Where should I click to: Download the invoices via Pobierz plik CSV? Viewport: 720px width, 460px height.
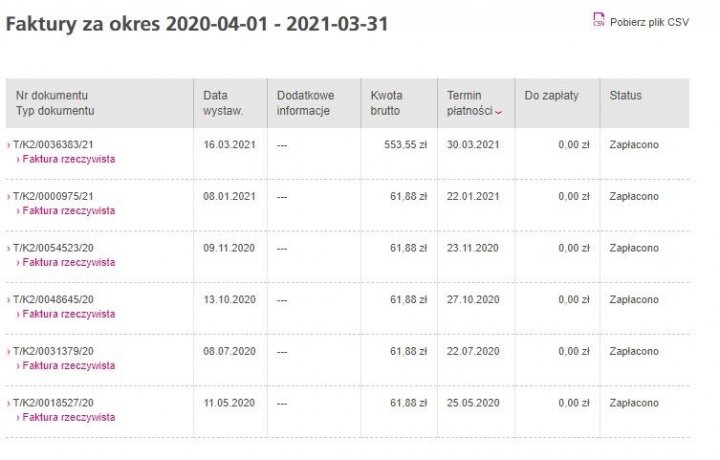coord(649,20)
